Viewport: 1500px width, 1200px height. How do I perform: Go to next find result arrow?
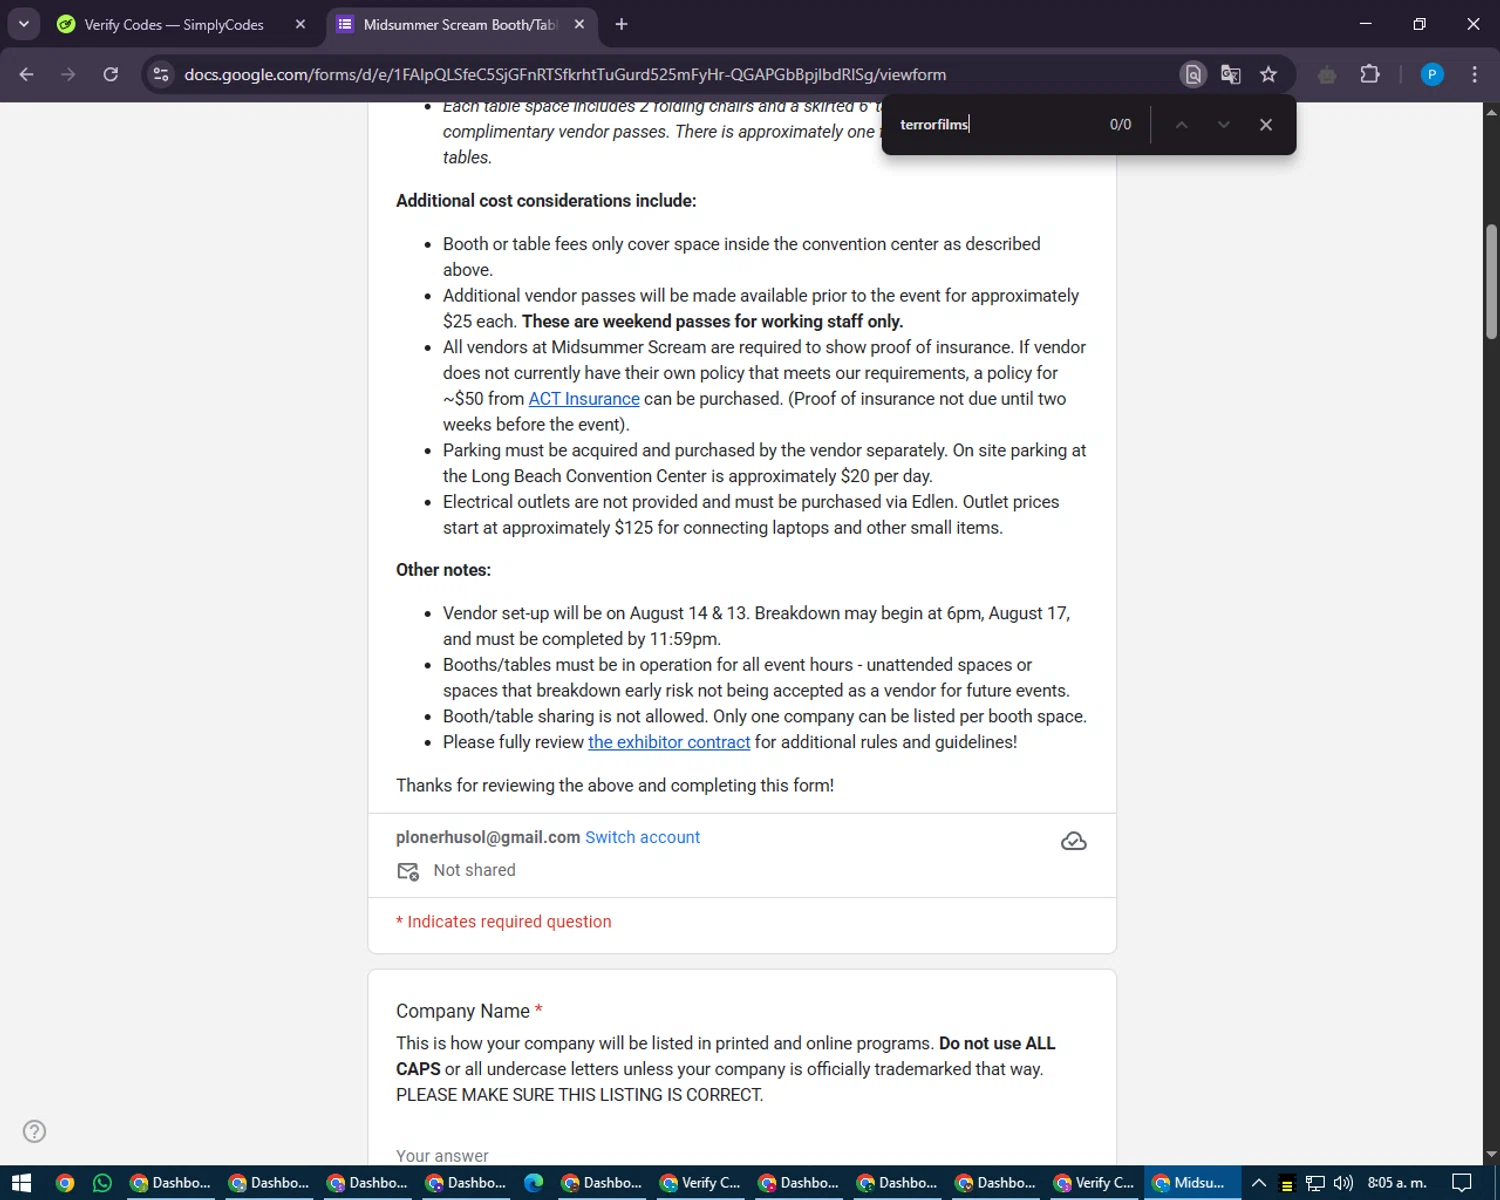(x=1223, y=124)
